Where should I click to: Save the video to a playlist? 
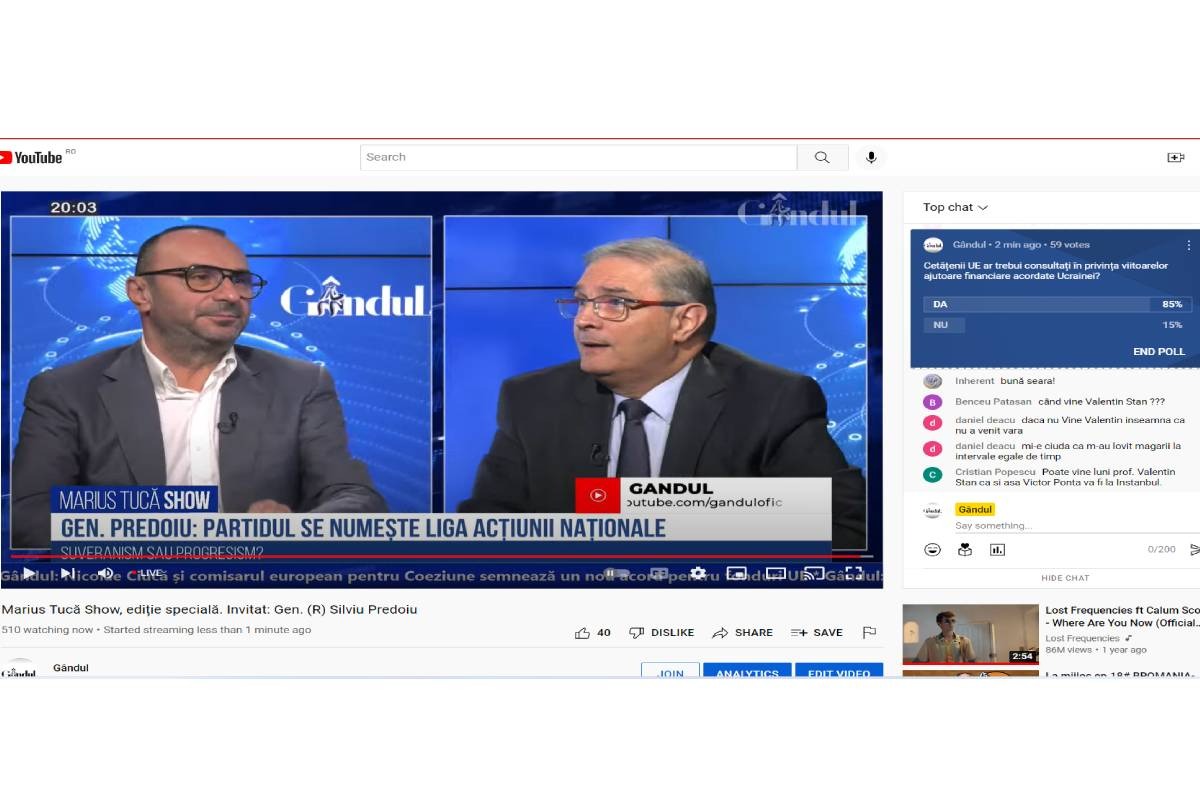pyautogui.click(x=817, y=633)
